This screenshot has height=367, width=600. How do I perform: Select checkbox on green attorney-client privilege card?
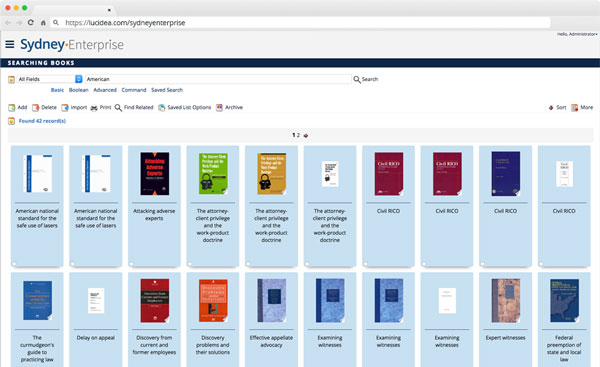tap(190, 264)
